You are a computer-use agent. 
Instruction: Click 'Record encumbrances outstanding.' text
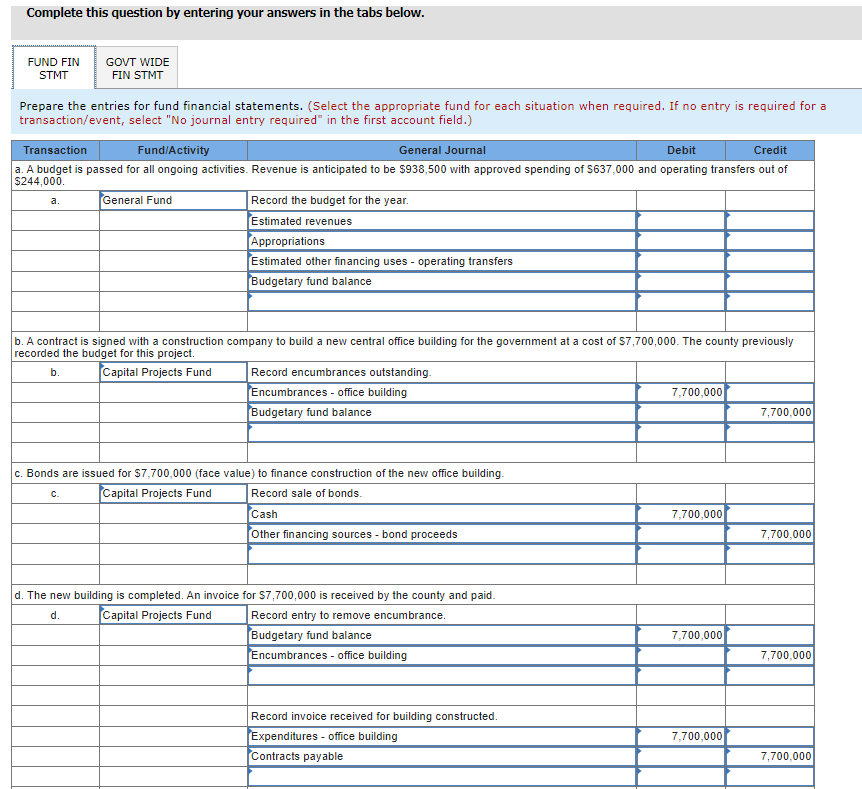point(341,372)
